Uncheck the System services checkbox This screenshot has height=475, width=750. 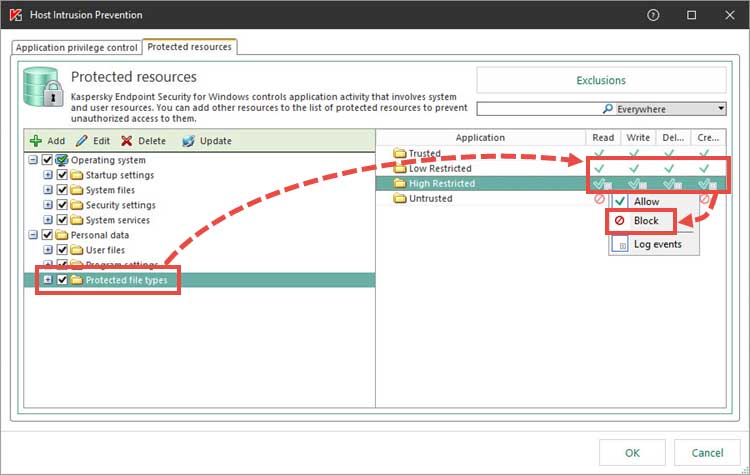tap(62, 220)
